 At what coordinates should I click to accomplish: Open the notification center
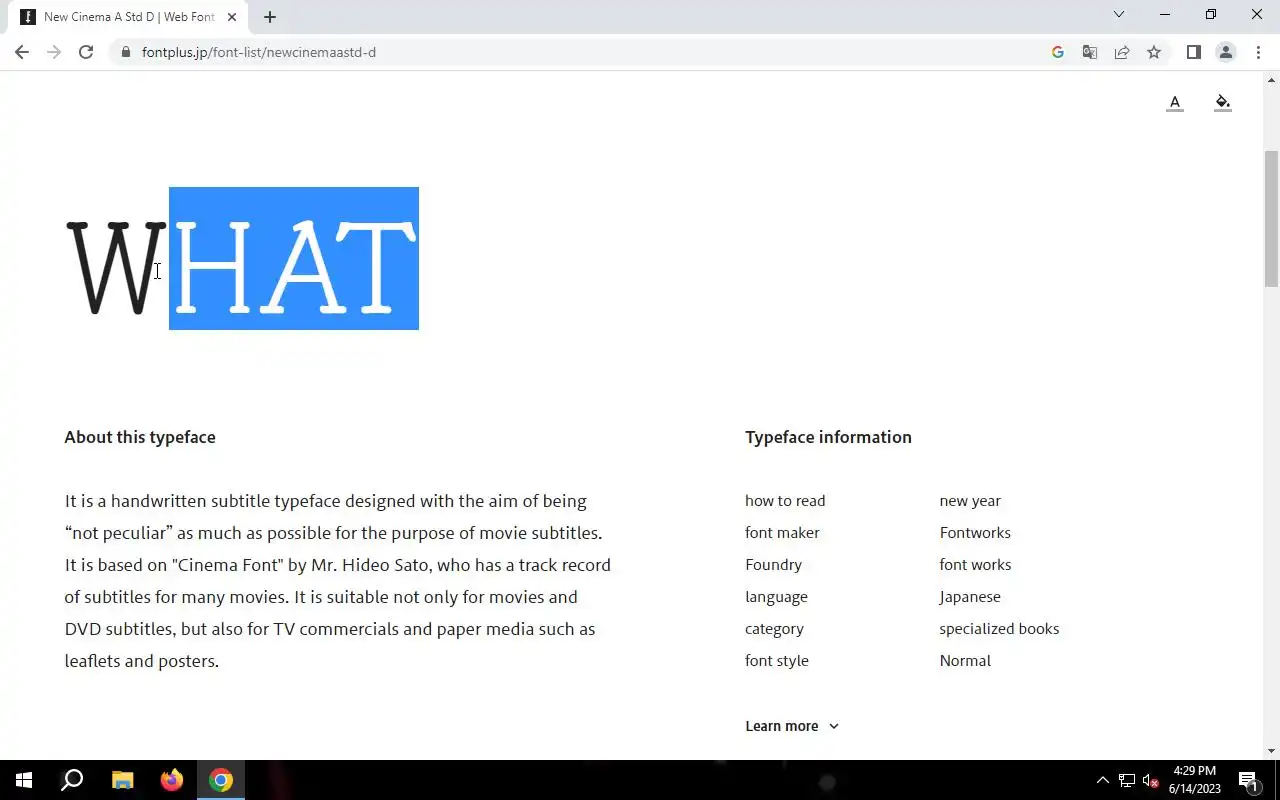(1248, 780)
